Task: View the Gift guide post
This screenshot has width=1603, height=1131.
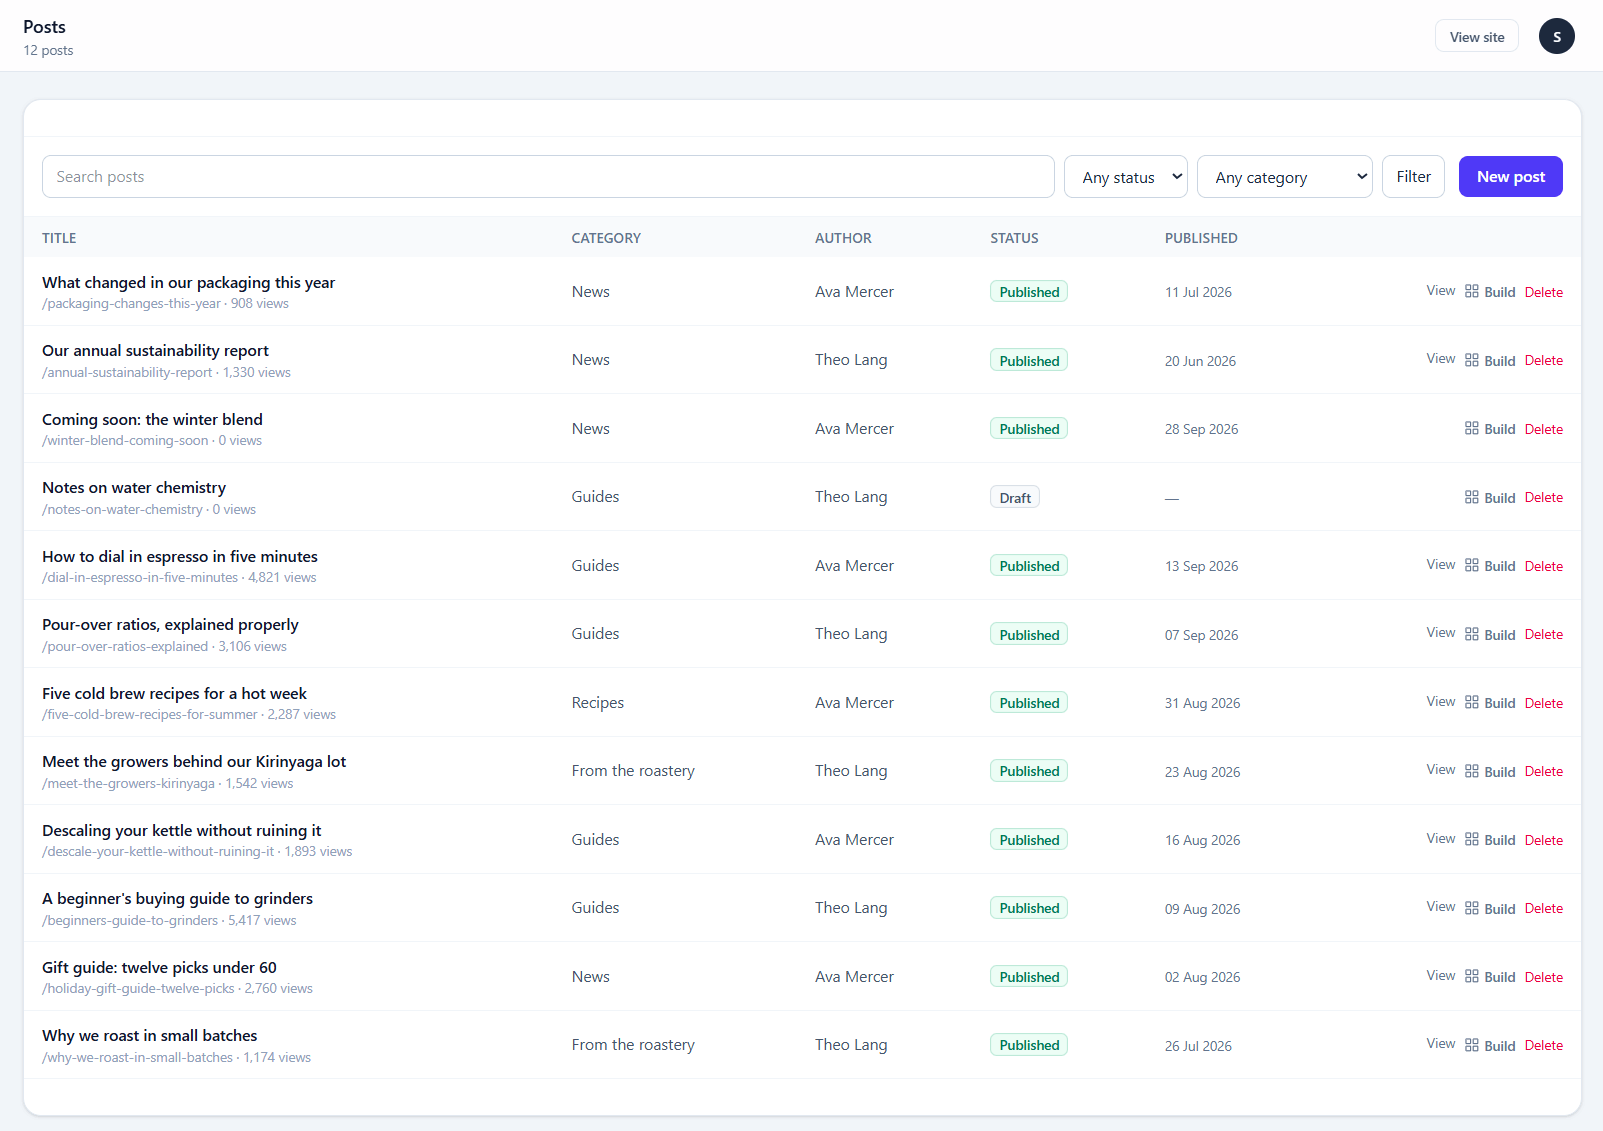Action: pos(1441,976)
